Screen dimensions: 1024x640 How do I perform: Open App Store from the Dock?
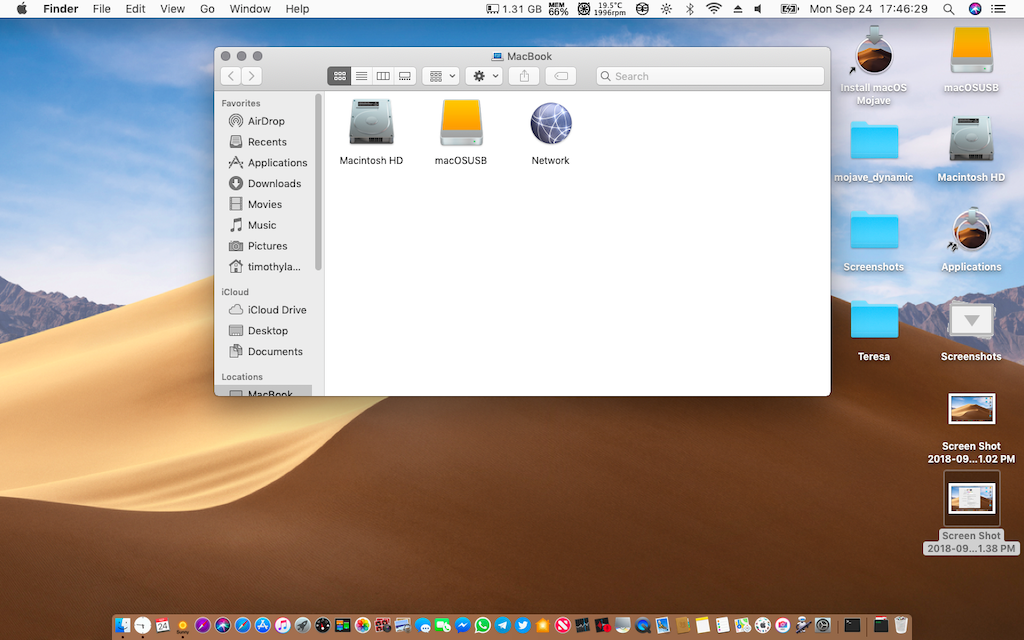pyautogui.click(x=263, y=625)
